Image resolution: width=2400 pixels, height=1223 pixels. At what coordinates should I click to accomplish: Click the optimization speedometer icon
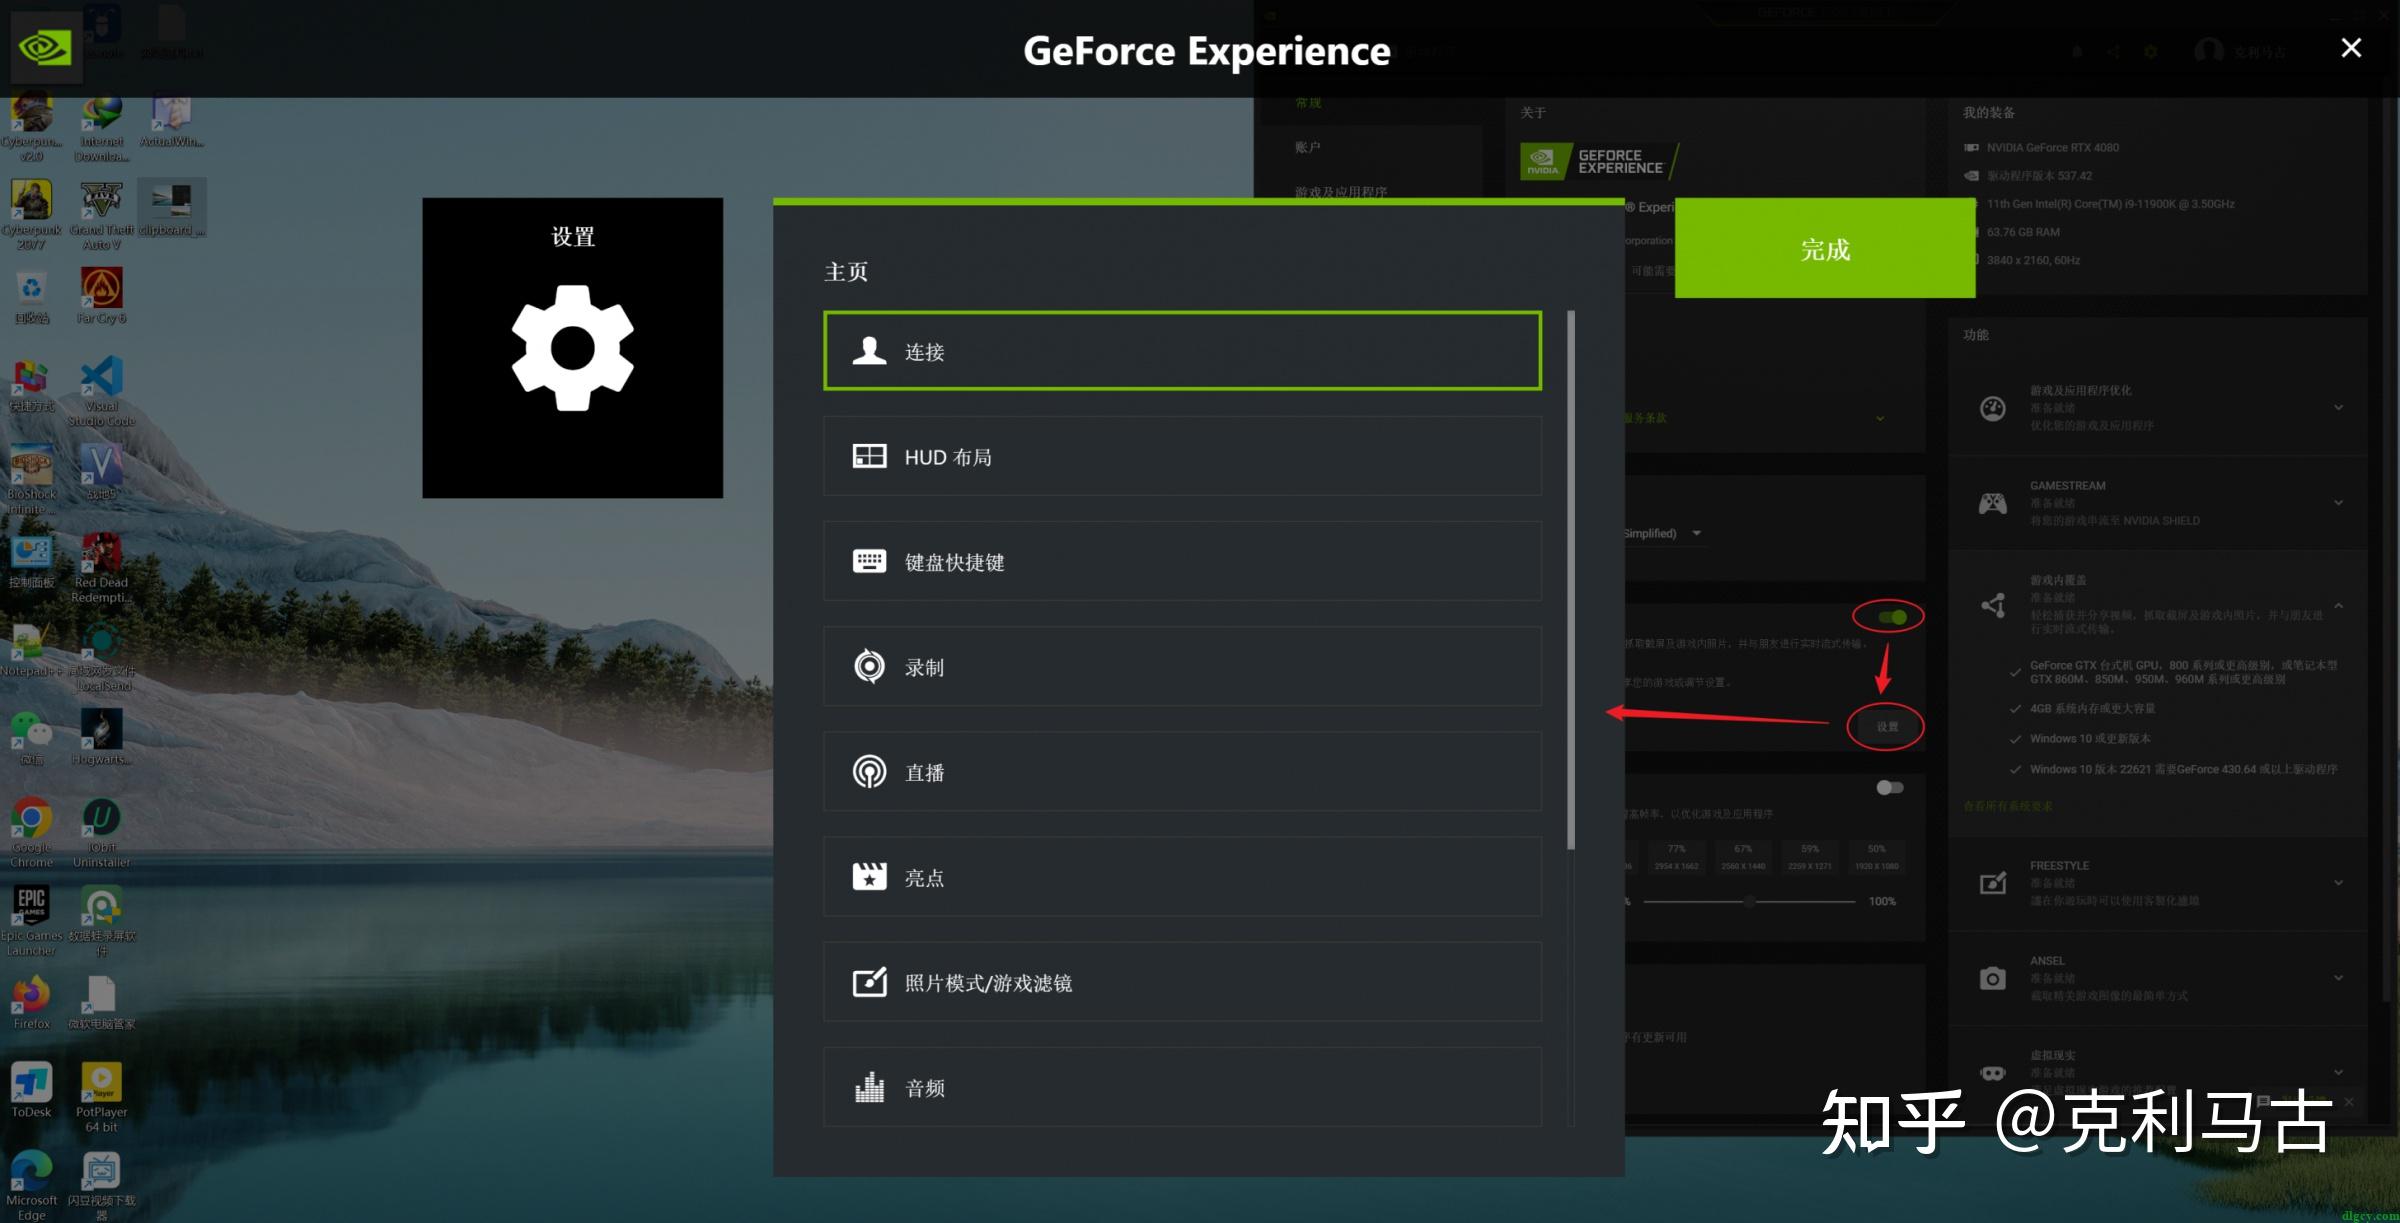(1992, 408)
